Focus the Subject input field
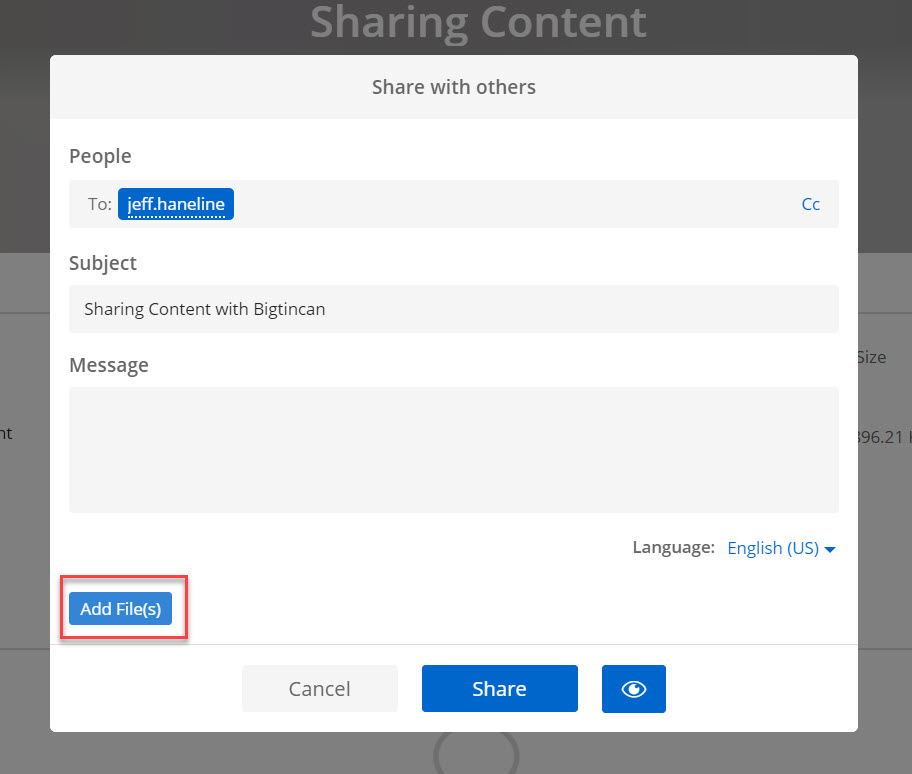912x774 pixels. (x=454, y=309)
